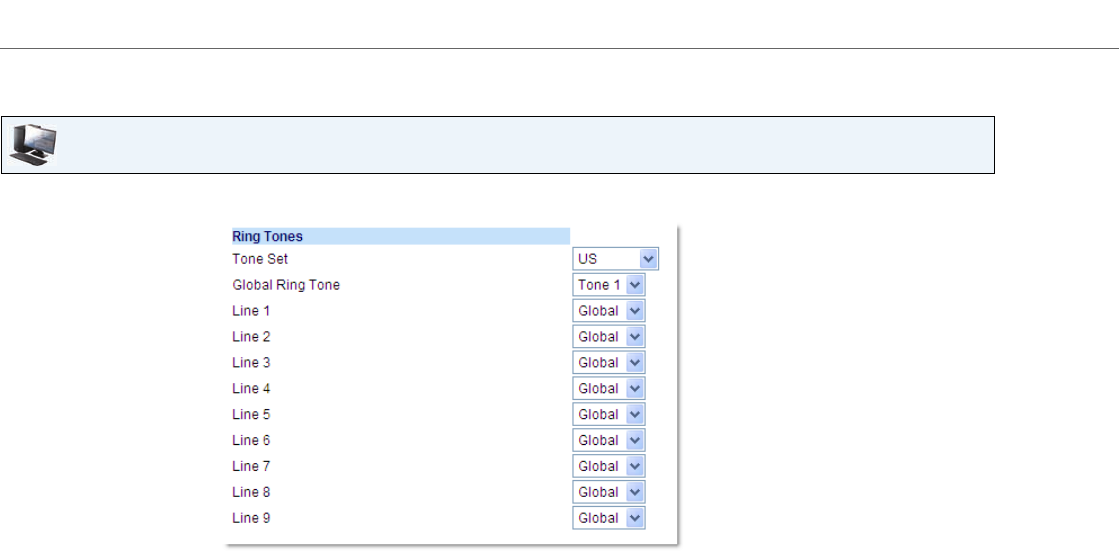Expand the Line 1 ring tone dropdown
Viewport: 1119px width, 551px height.
tap(609, 310)
